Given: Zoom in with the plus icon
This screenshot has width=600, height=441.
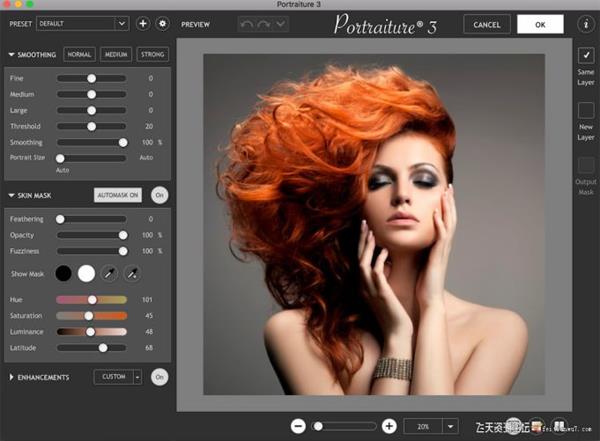Looking at the screenshot, I should pos(389,426).
